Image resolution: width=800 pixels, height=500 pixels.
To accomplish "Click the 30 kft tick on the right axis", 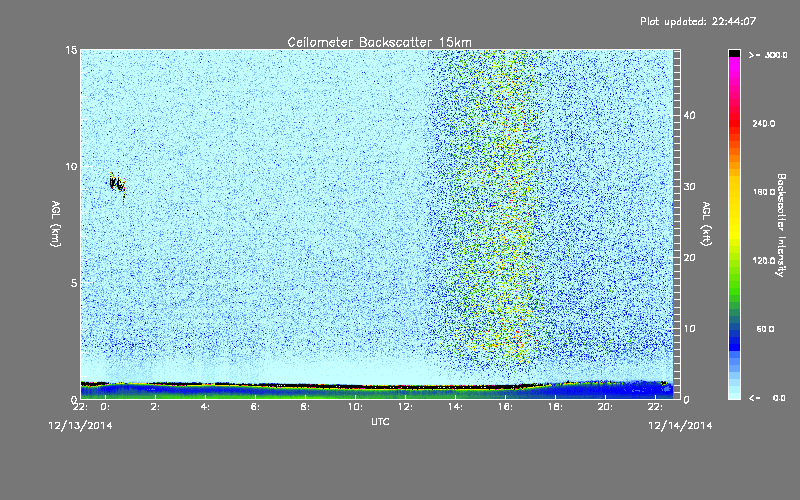I will (x=689, y=186).
